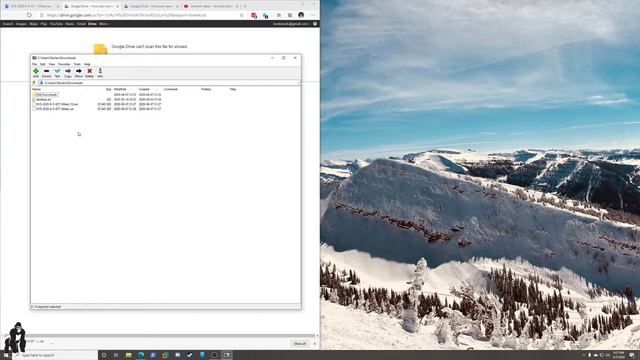Sort files by the Modified column
This screenshot has height=360, width=640.
120,89
